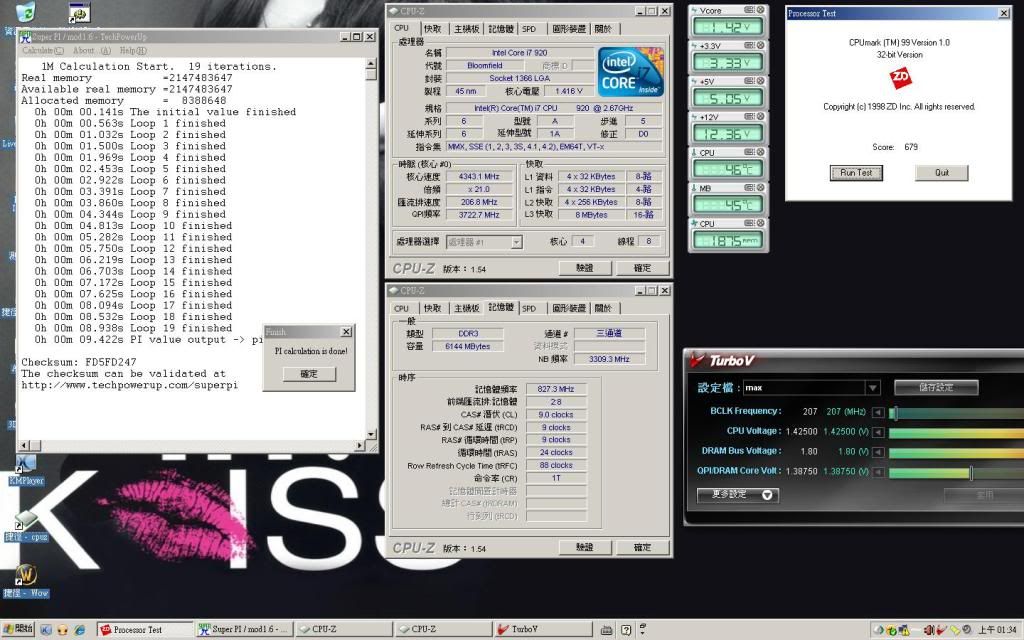The height and width of the screenshot is (640, 1024).
Task: Click the Super PI vertical scrollbar up arrow
Action: point(372,63)
